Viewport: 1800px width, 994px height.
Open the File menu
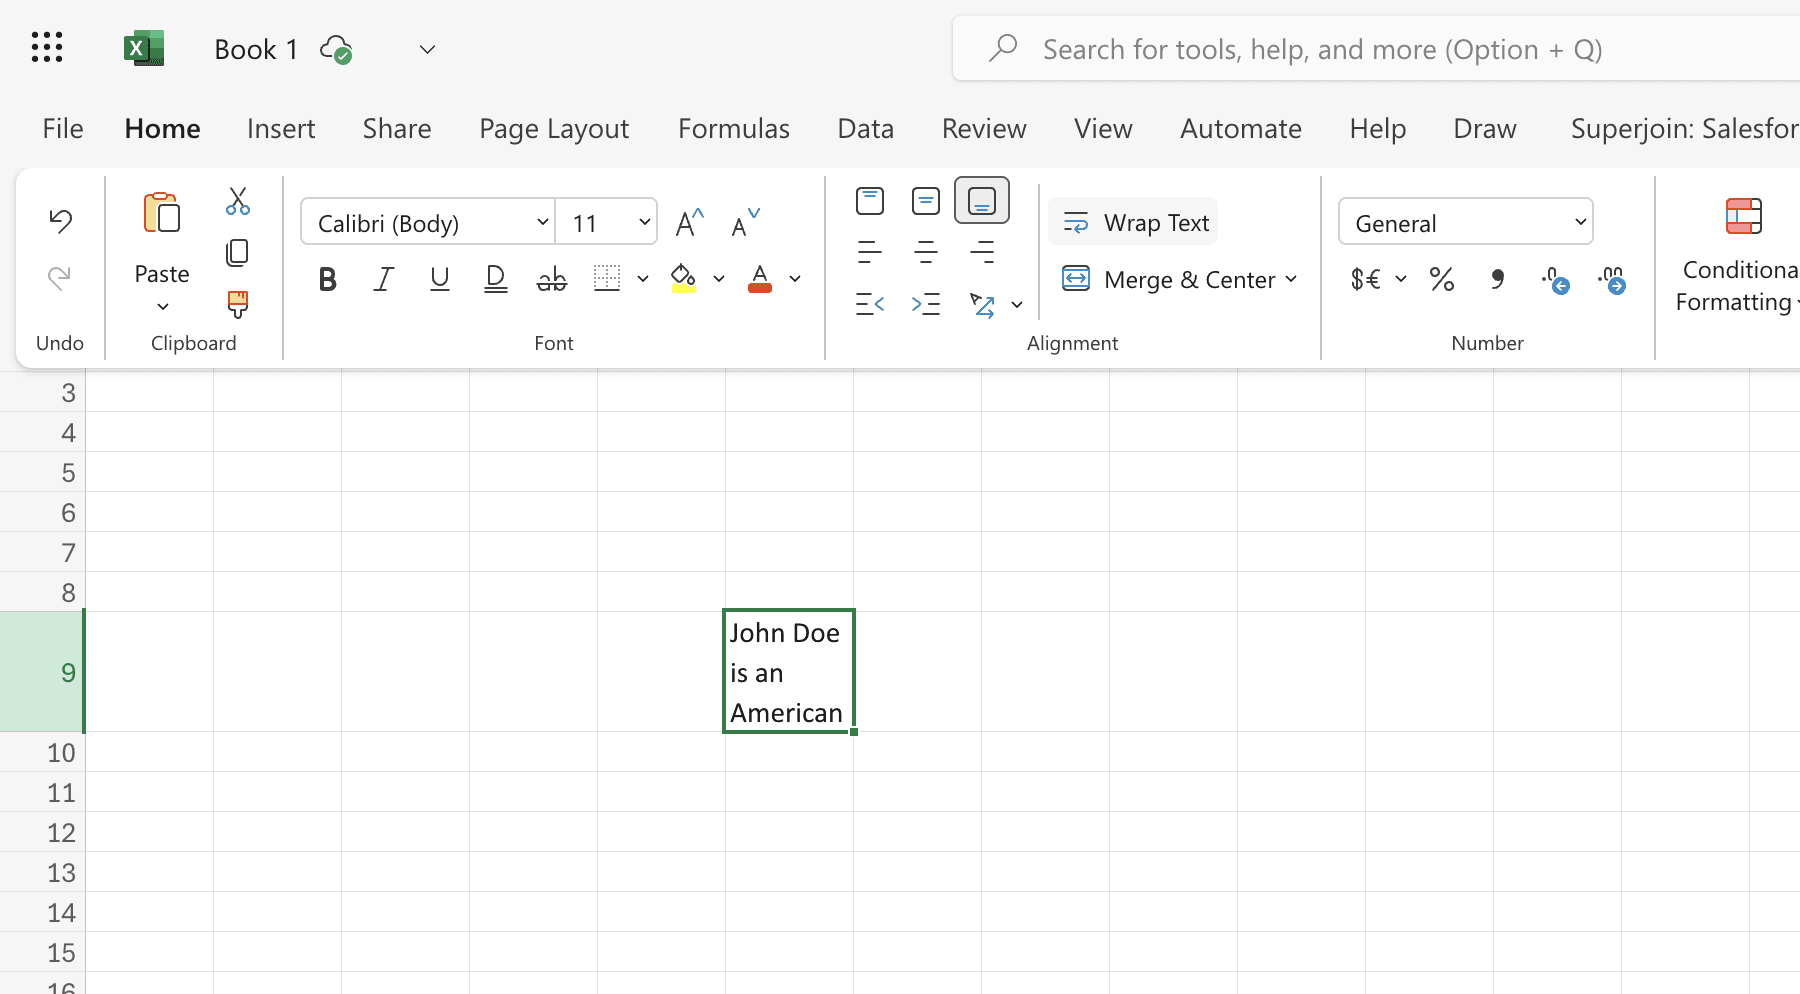63,128
